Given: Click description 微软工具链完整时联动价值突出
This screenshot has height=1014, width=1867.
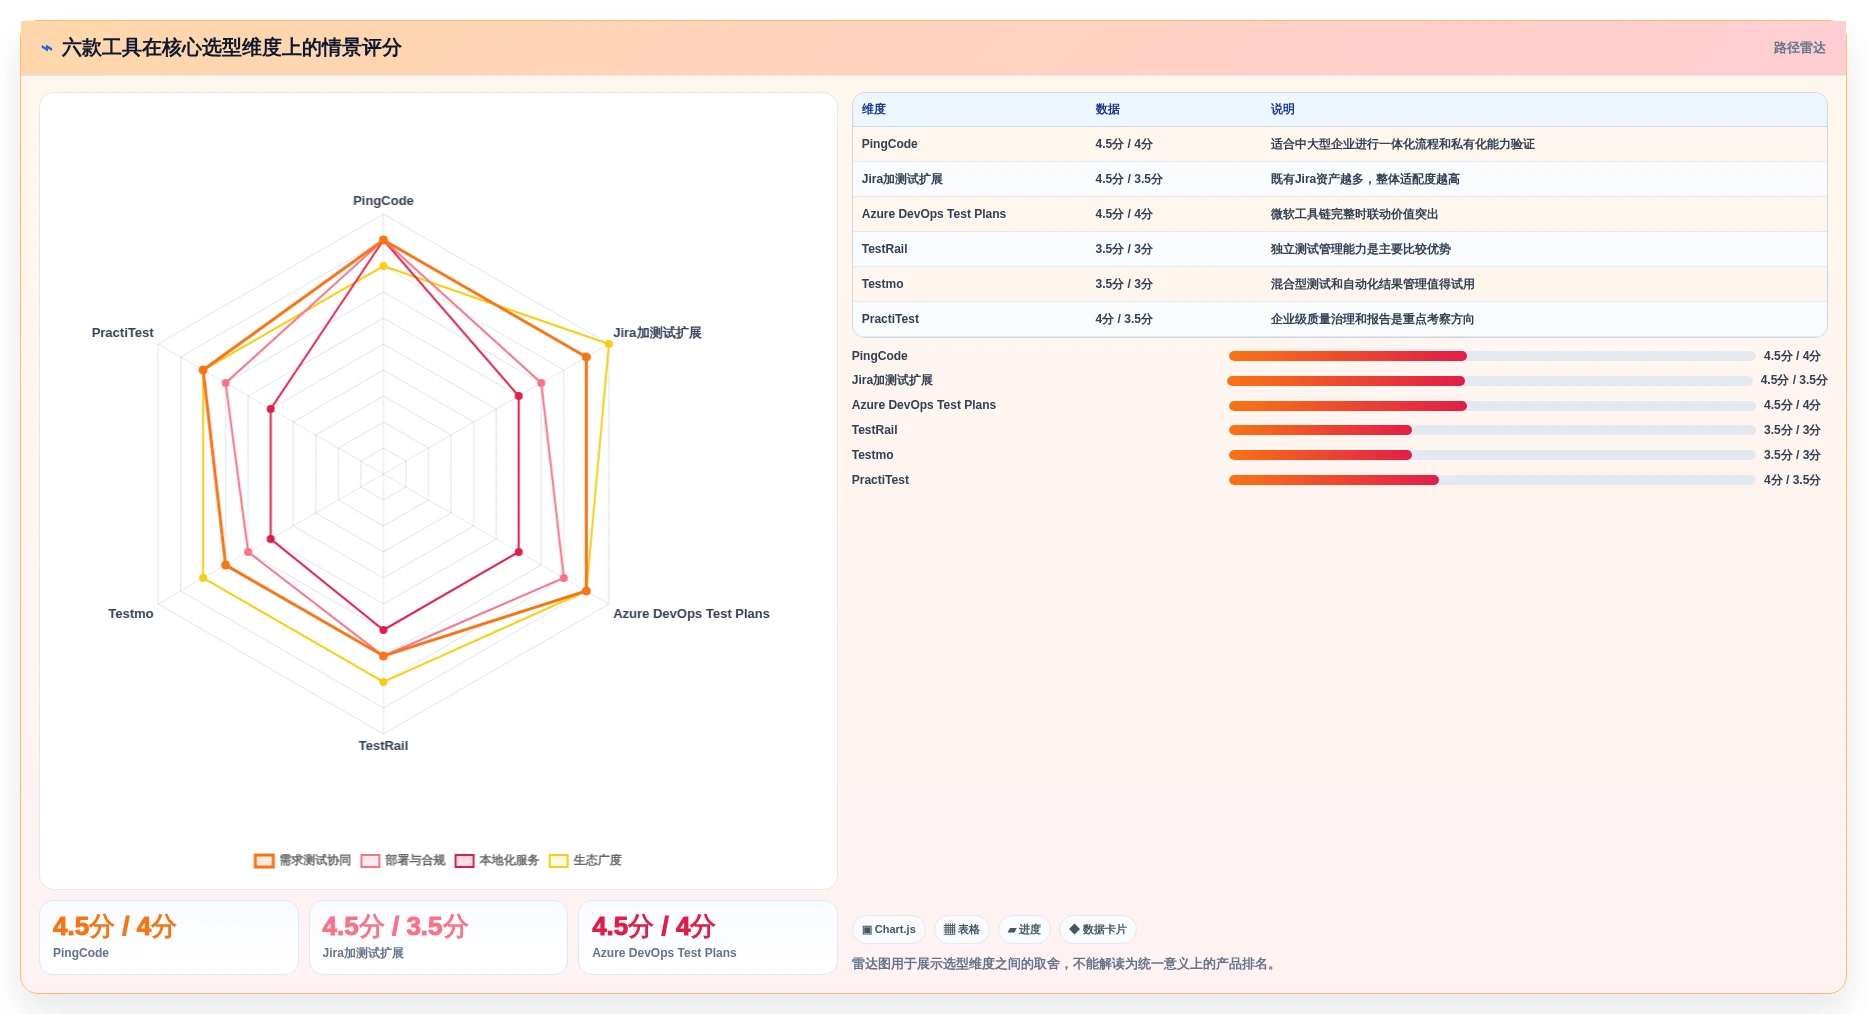Looking at the screenshot, I should pos(1354,214).
